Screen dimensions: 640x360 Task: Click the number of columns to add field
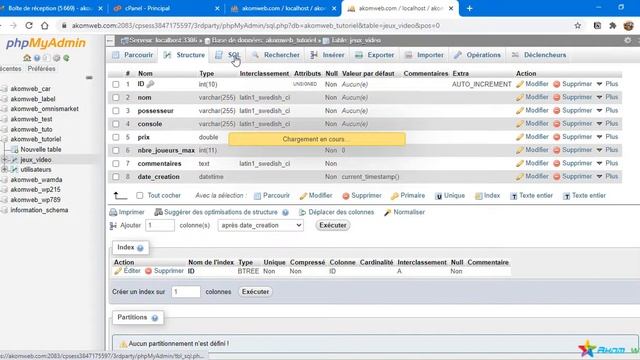160,225
